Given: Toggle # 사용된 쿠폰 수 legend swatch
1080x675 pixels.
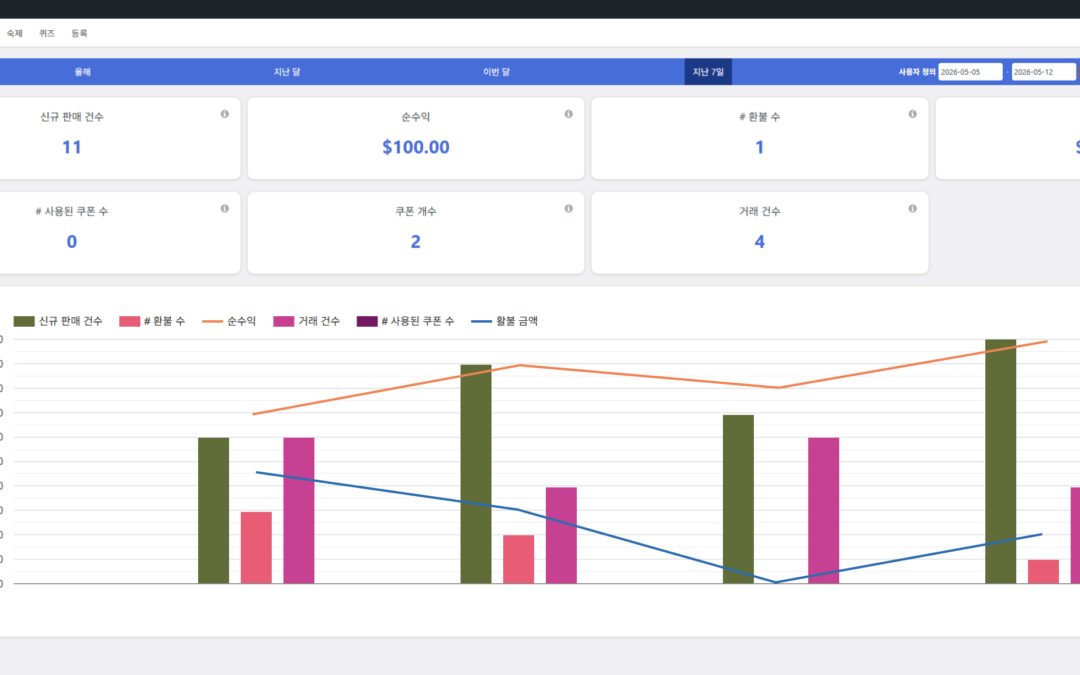Looking at the screenshot, I should pyautogui.click(x=367, y=321).
